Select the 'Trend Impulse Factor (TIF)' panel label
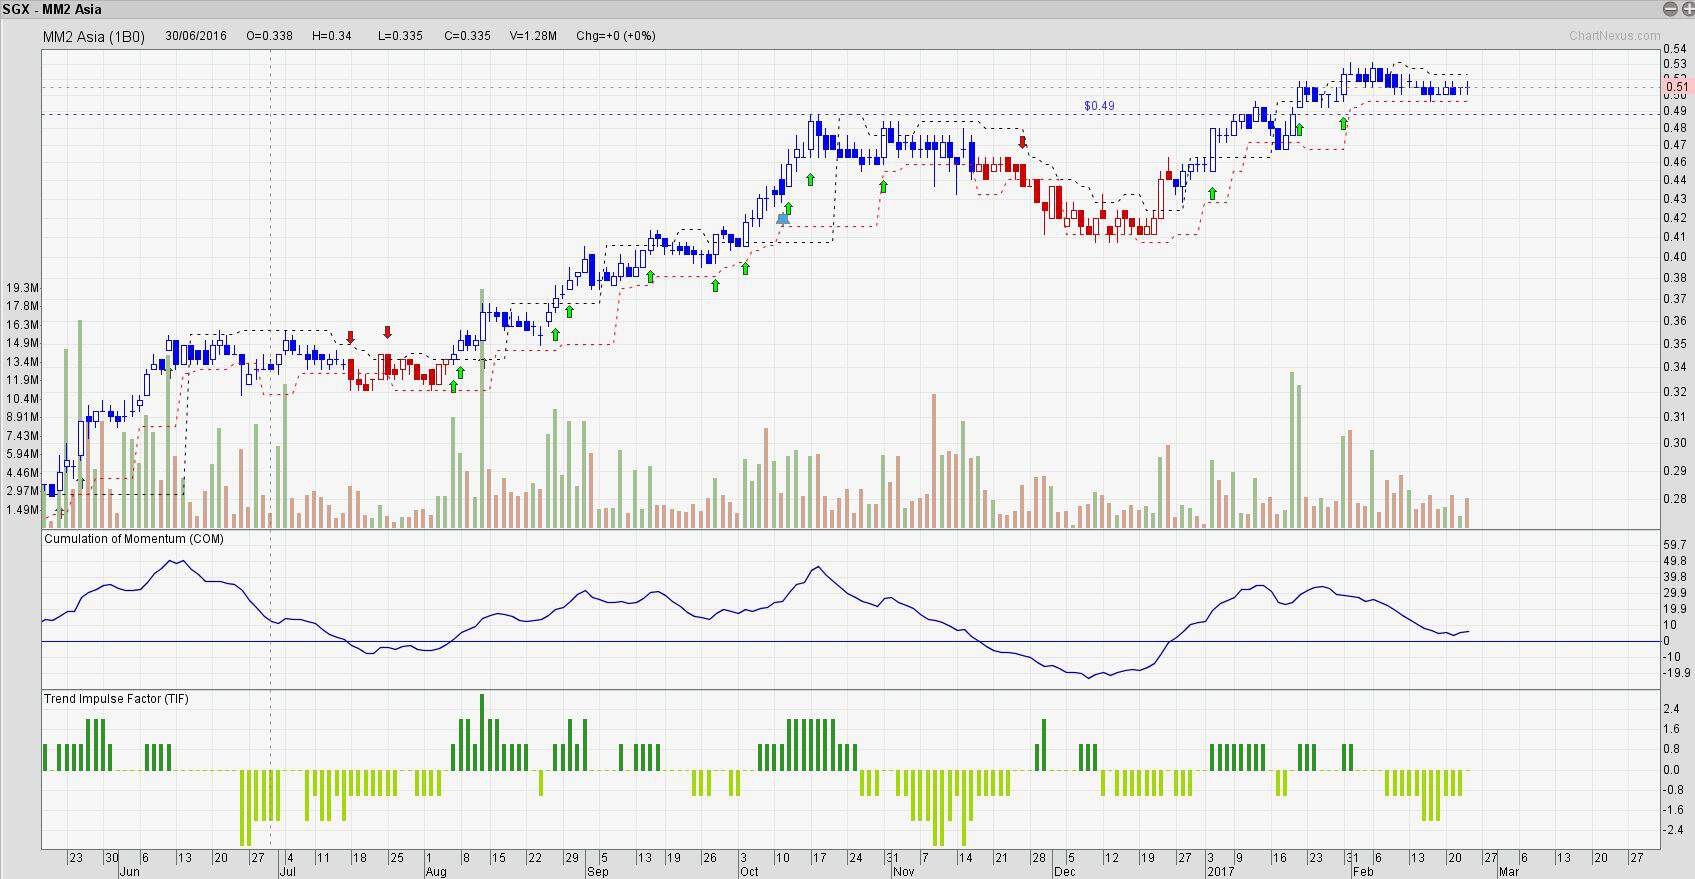This screenshot has height=879, width=1695. [116, 699]
